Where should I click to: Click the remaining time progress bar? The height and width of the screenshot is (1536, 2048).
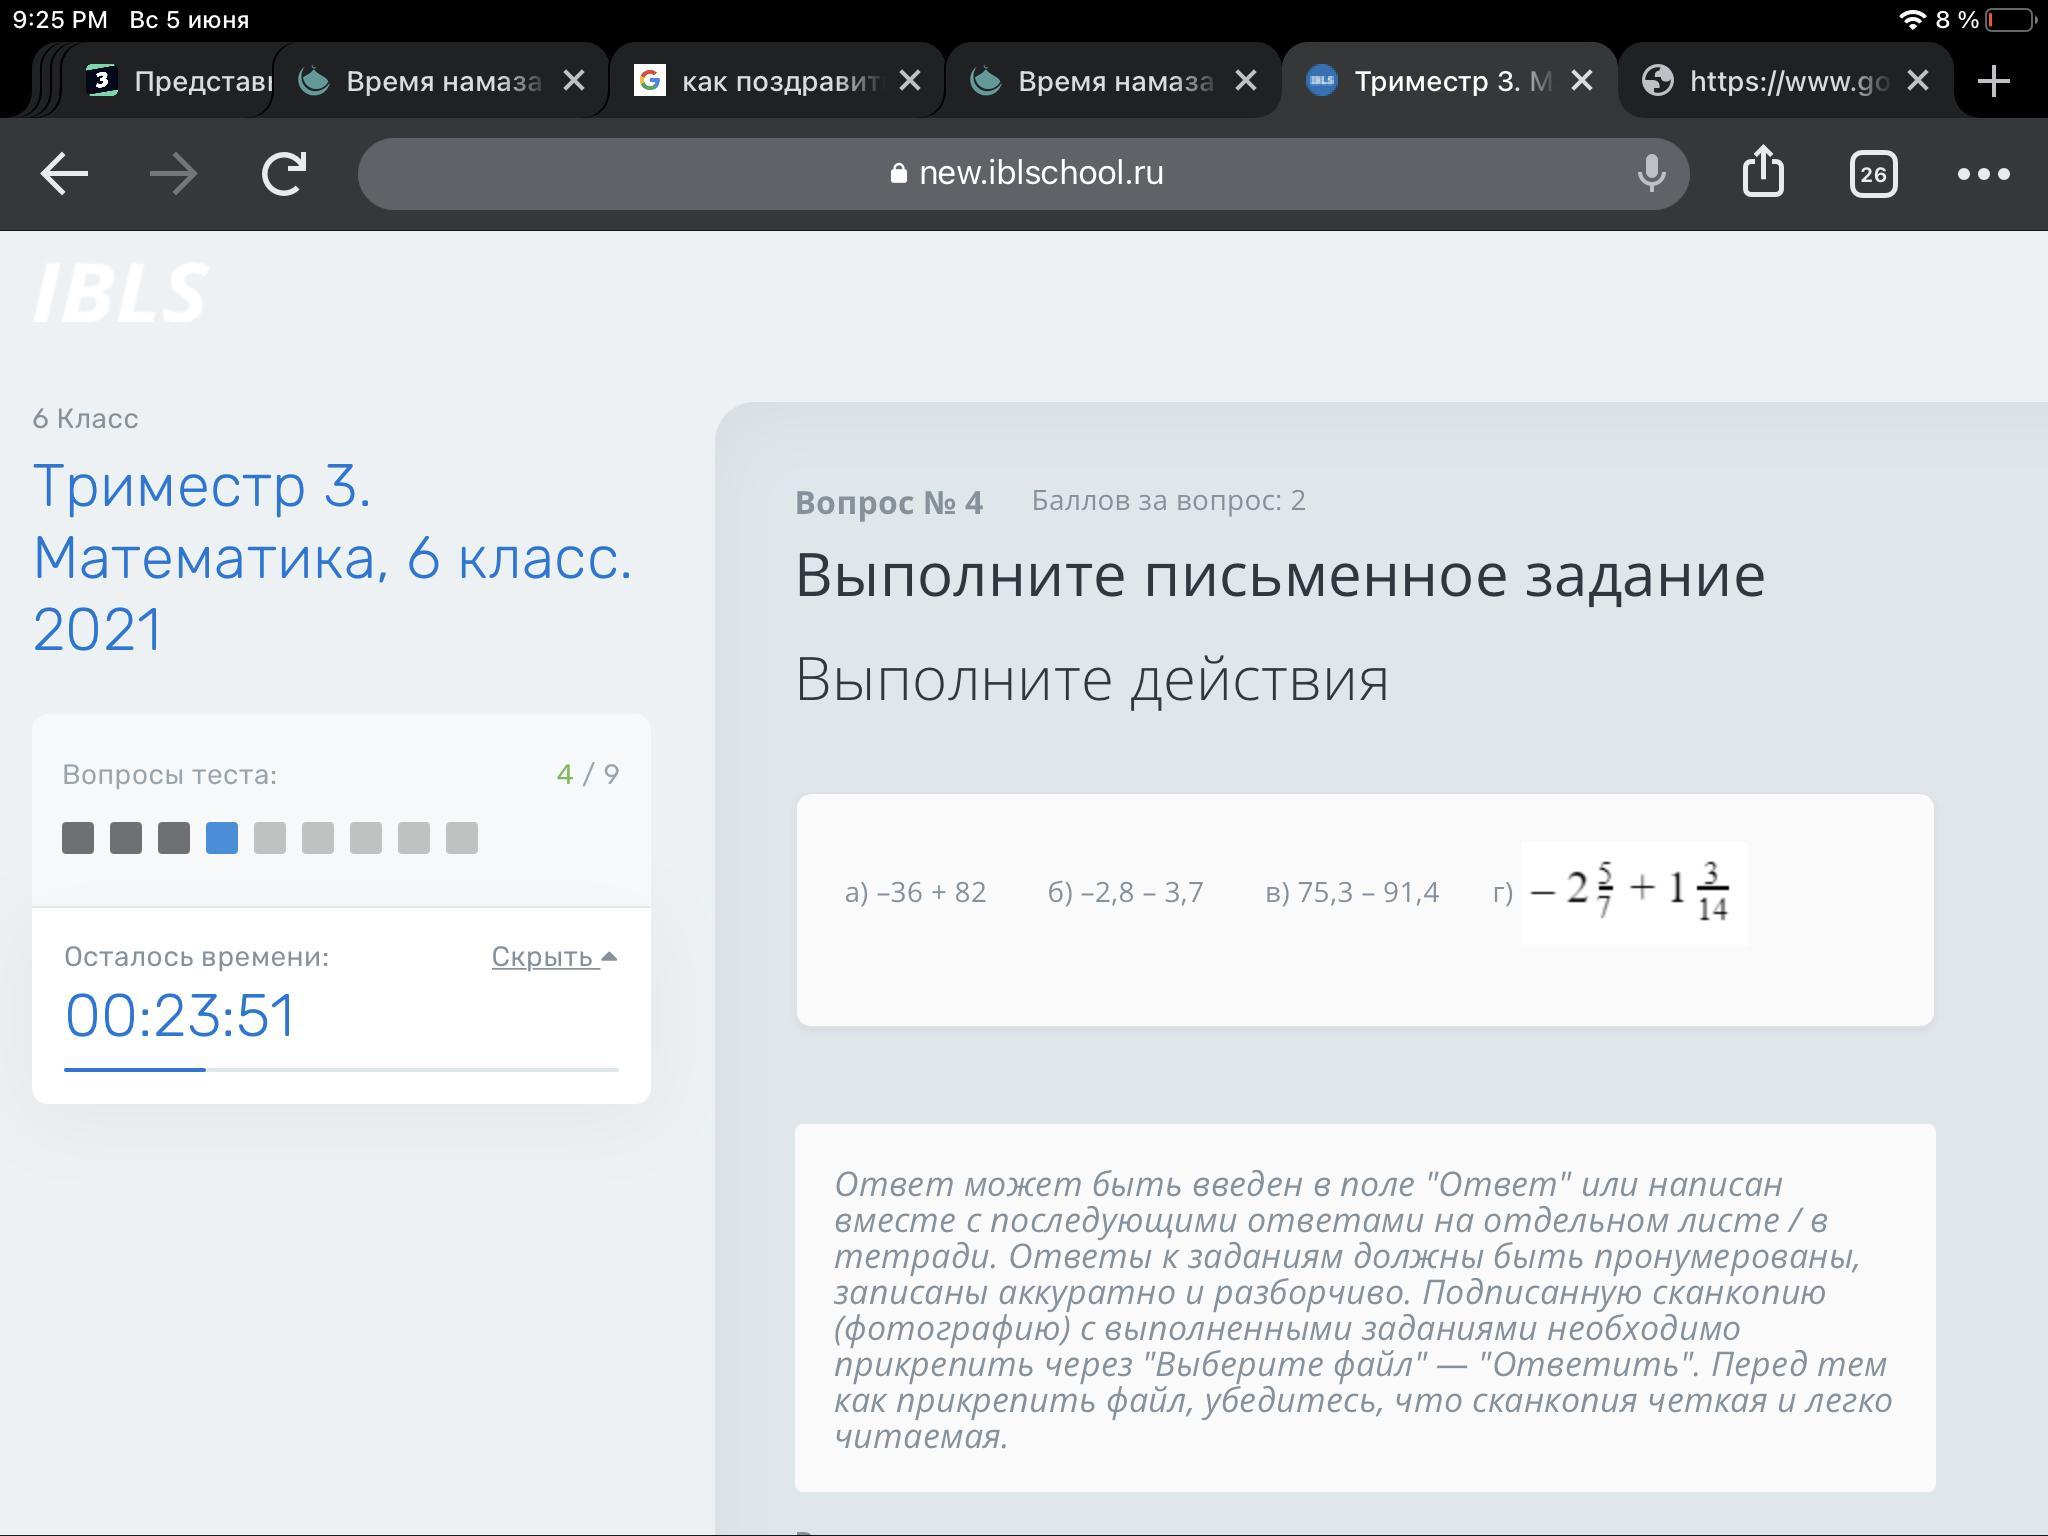341,1069
